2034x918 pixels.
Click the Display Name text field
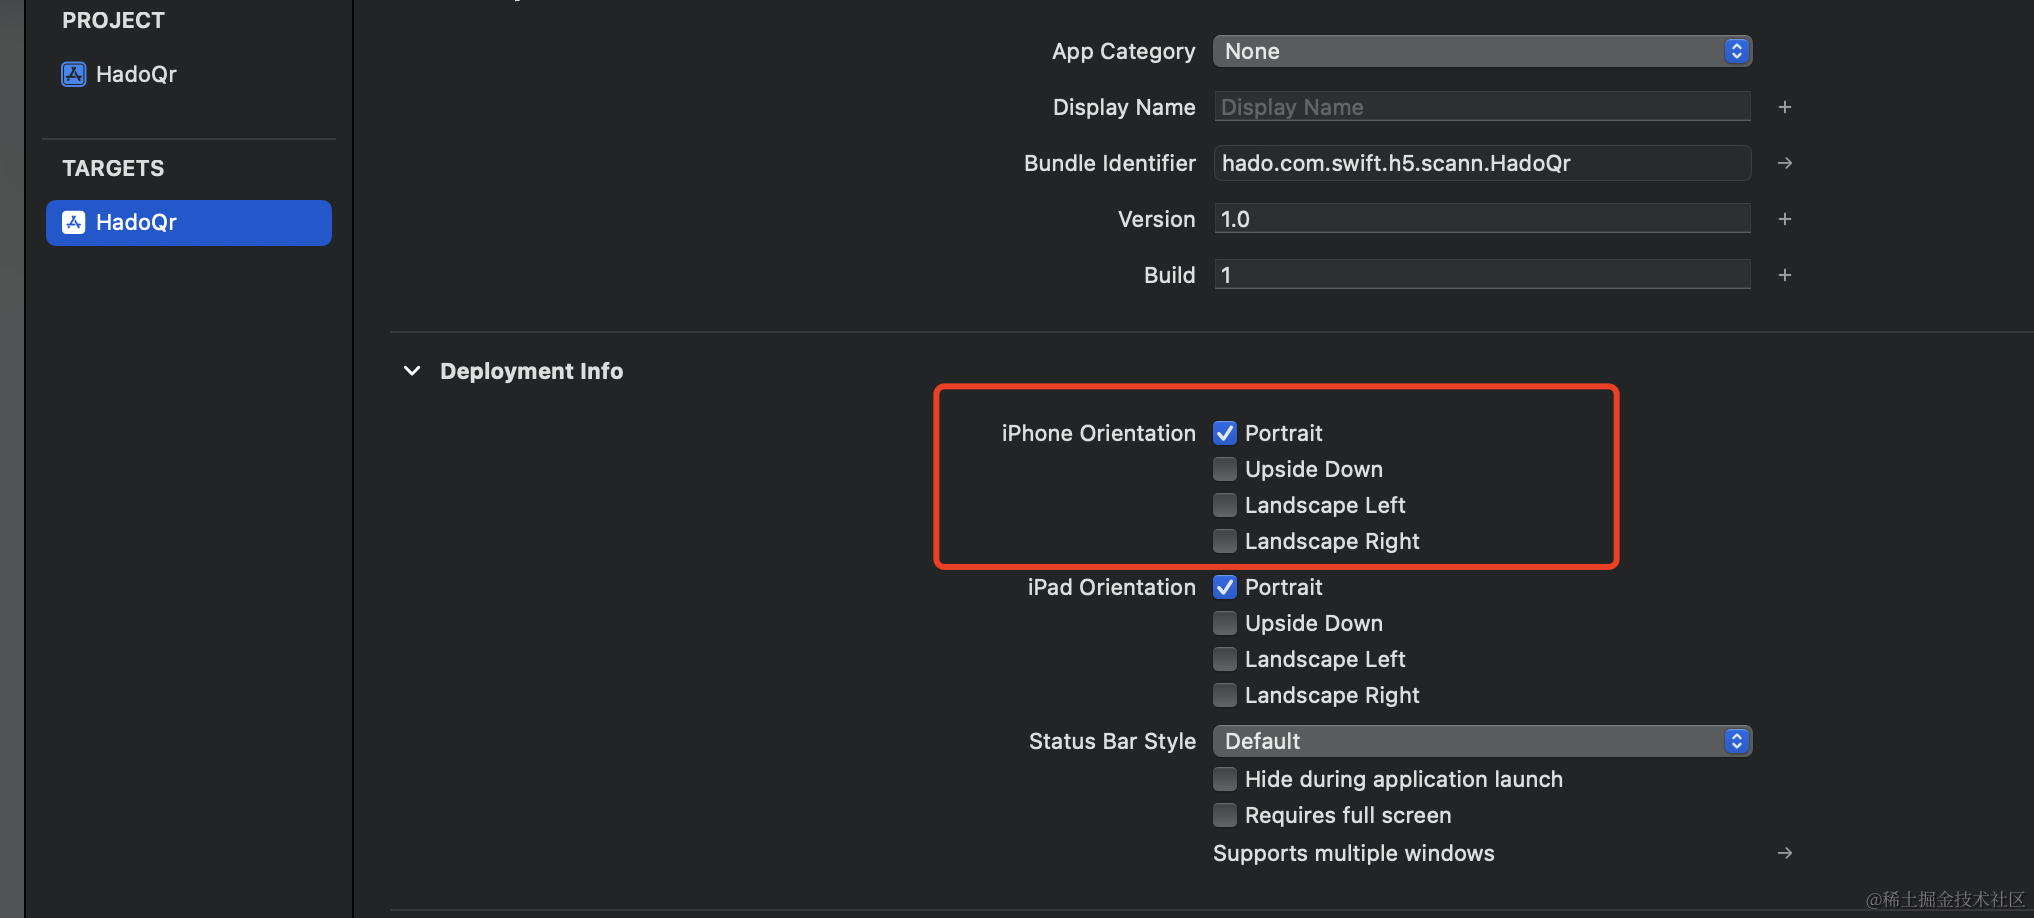1482,107
